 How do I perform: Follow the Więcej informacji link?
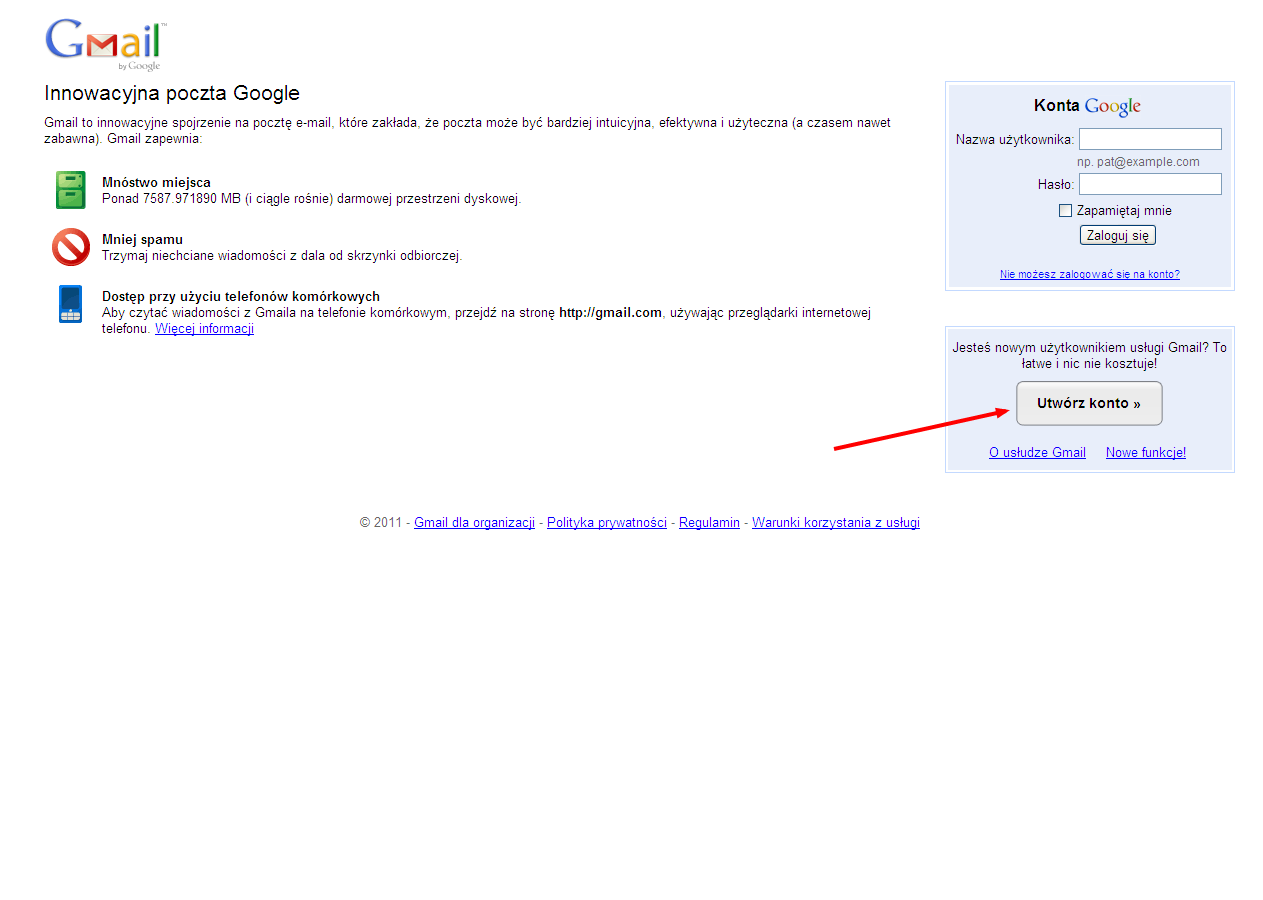[204, 329]
